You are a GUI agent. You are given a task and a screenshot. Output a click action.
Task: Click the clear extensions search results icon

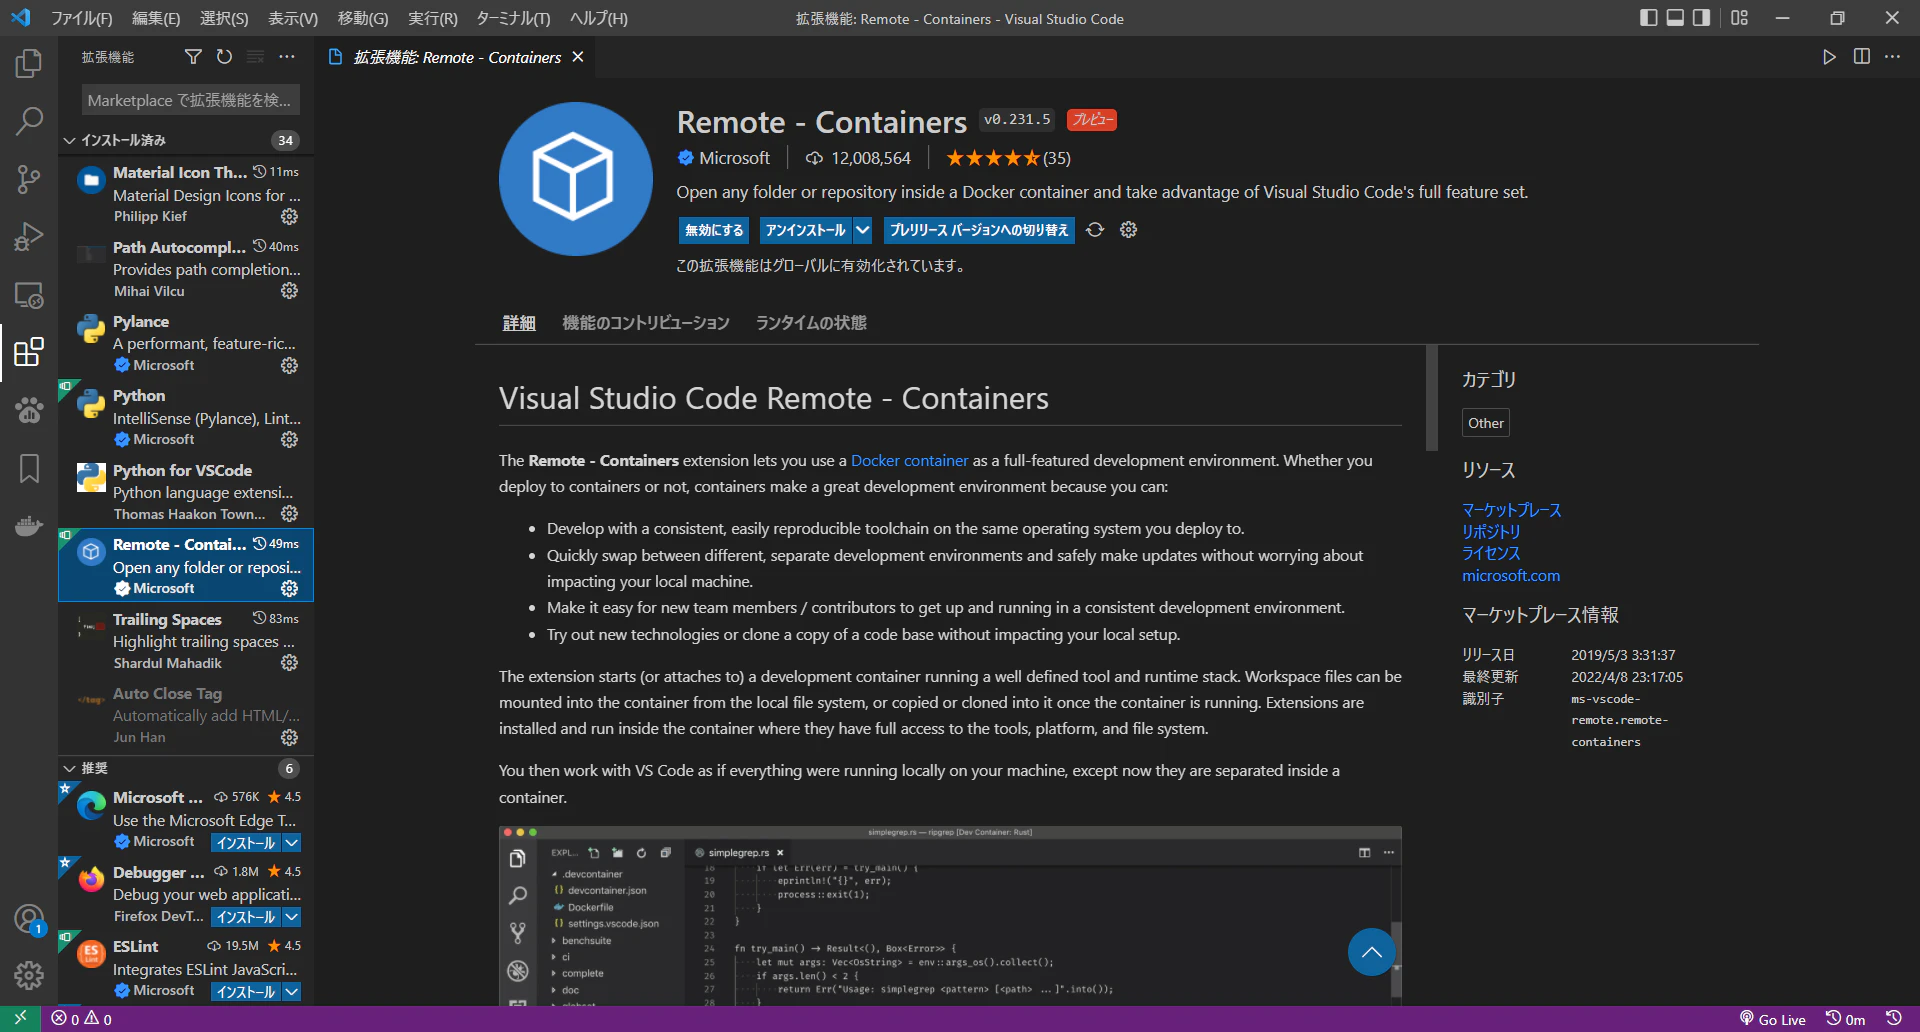point(256,57)
